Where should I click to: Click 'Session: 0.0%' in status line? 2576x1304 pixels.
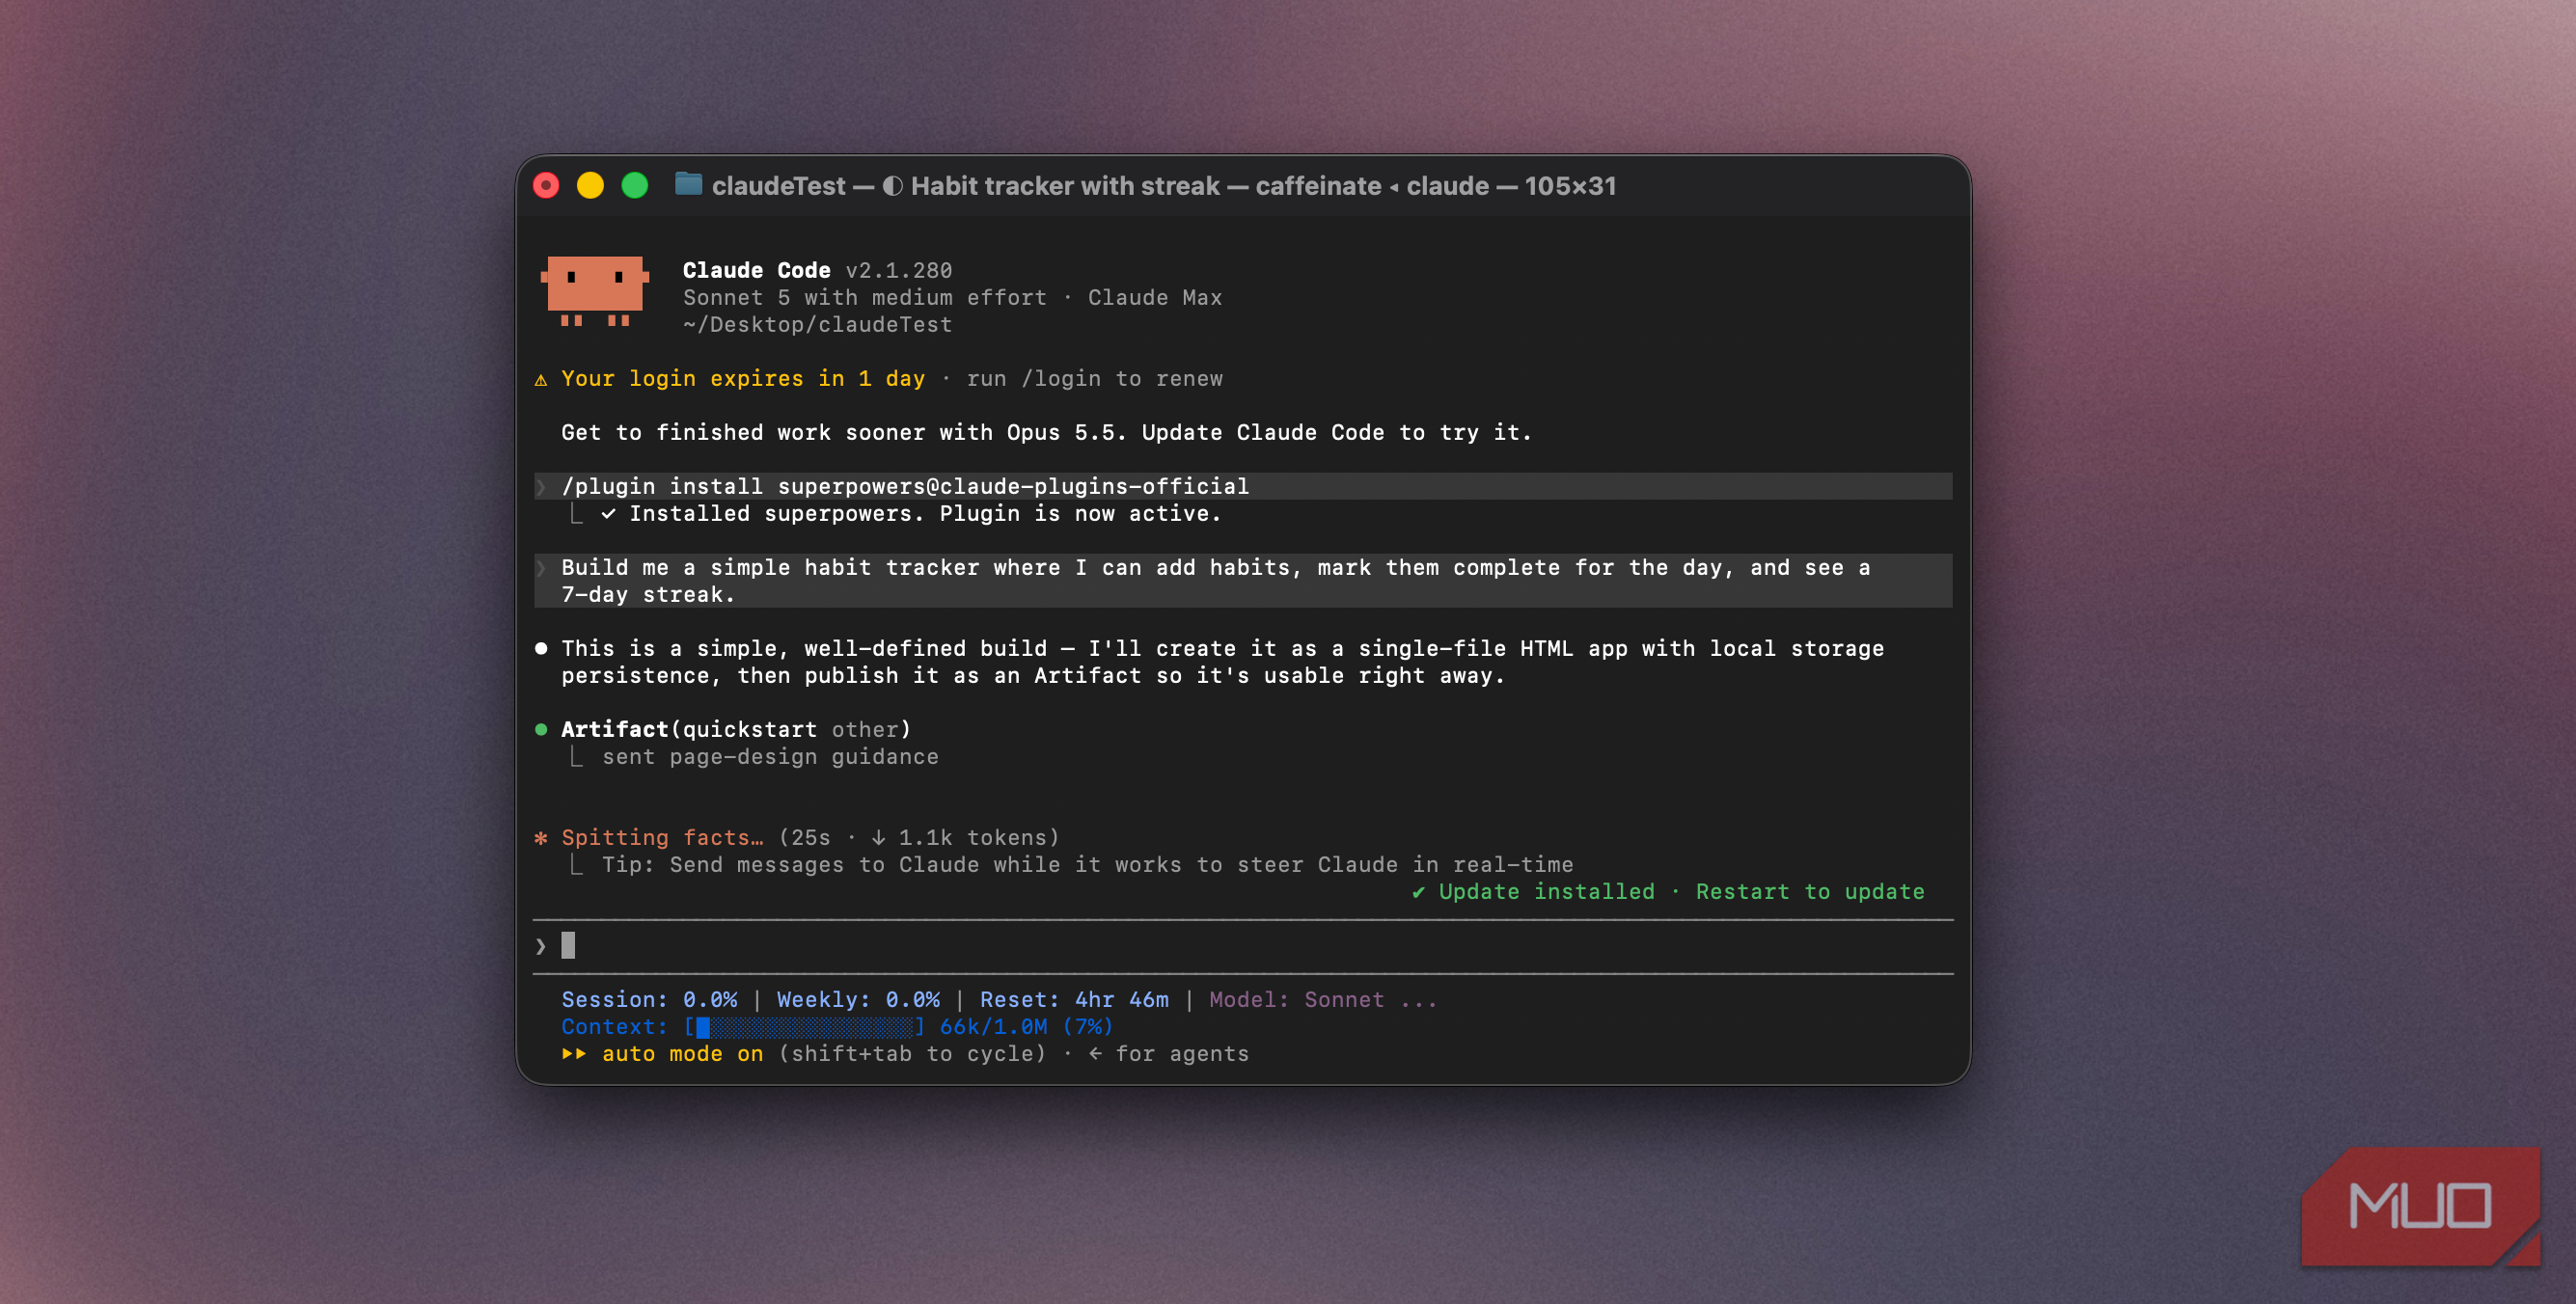(649, 999)
